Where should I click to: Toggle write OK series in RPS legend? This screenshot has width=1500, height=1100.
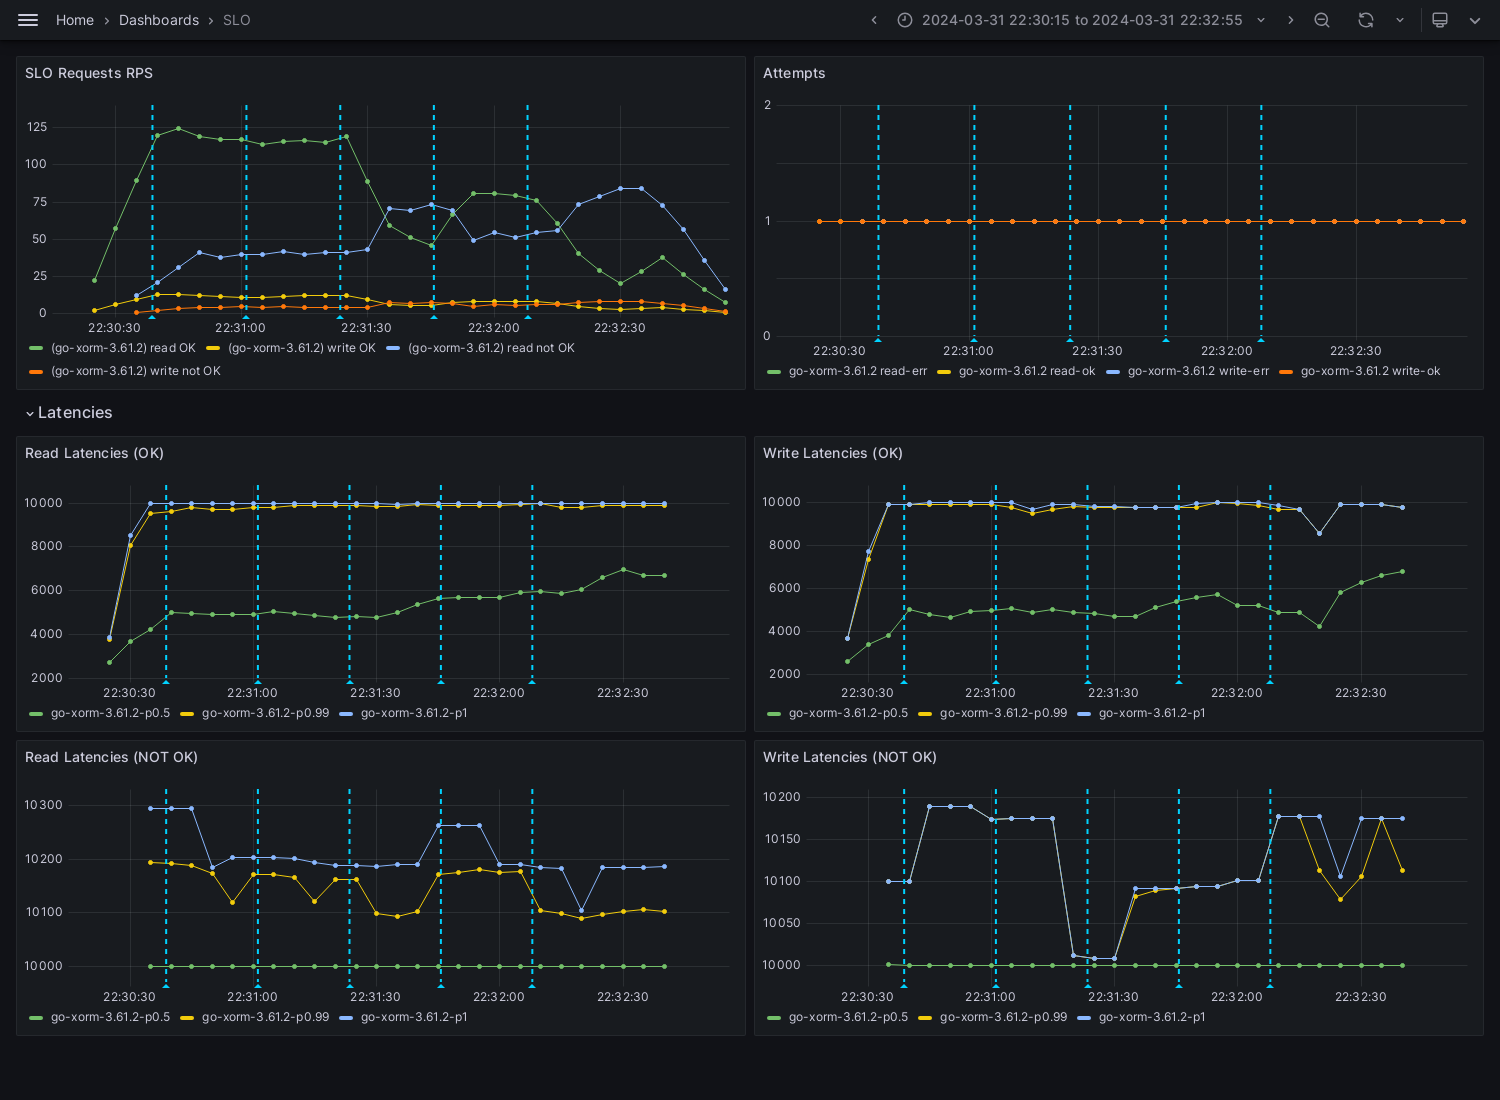tap(302, 348)
